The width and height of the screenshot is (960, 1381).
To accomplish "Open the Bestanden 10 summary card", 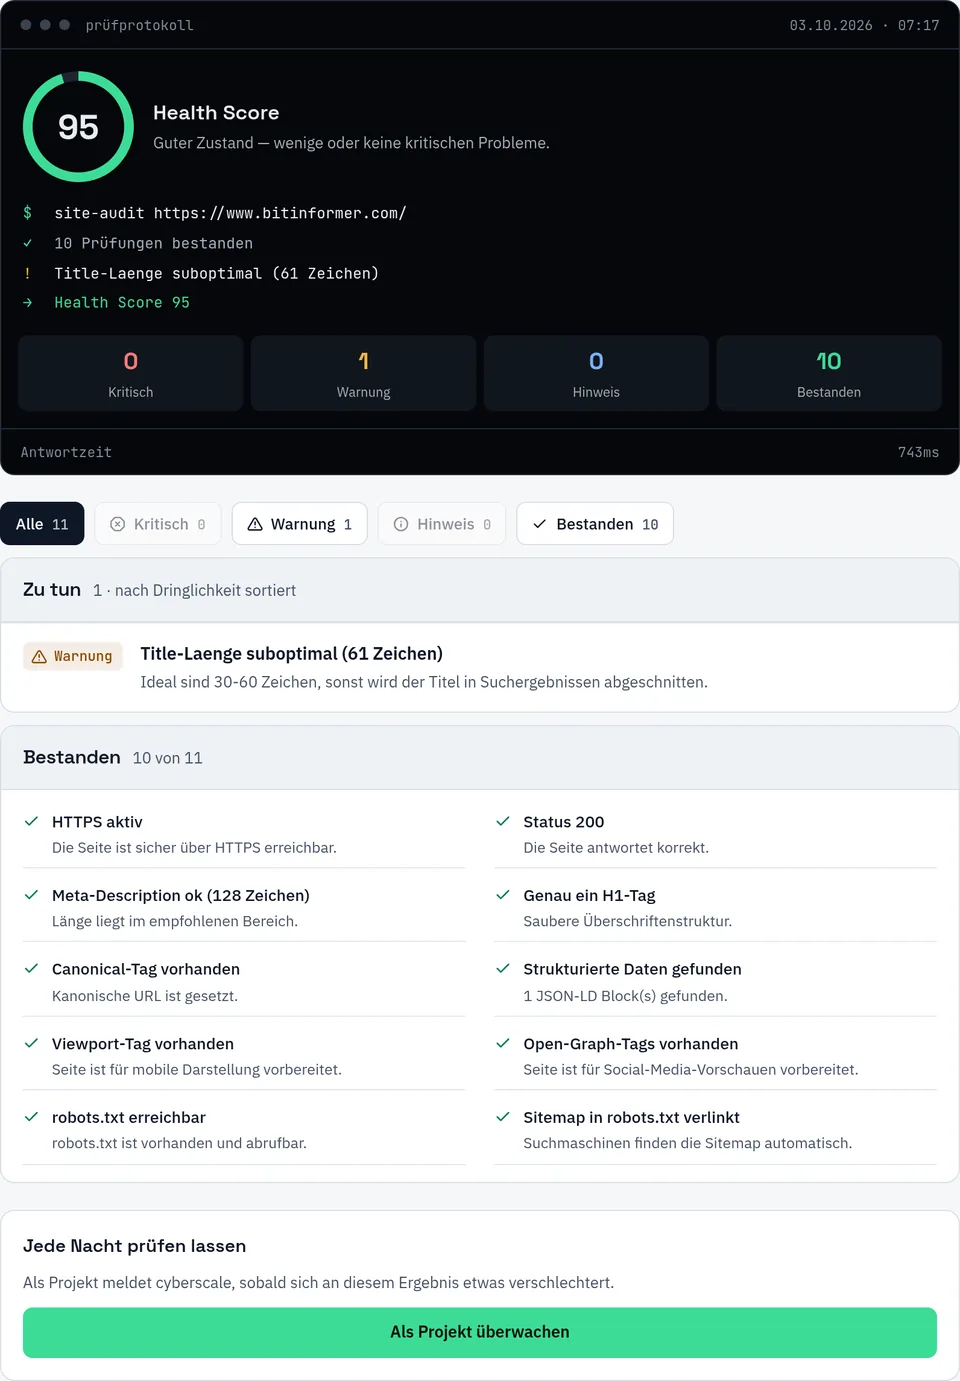I will tap(829, 373).
